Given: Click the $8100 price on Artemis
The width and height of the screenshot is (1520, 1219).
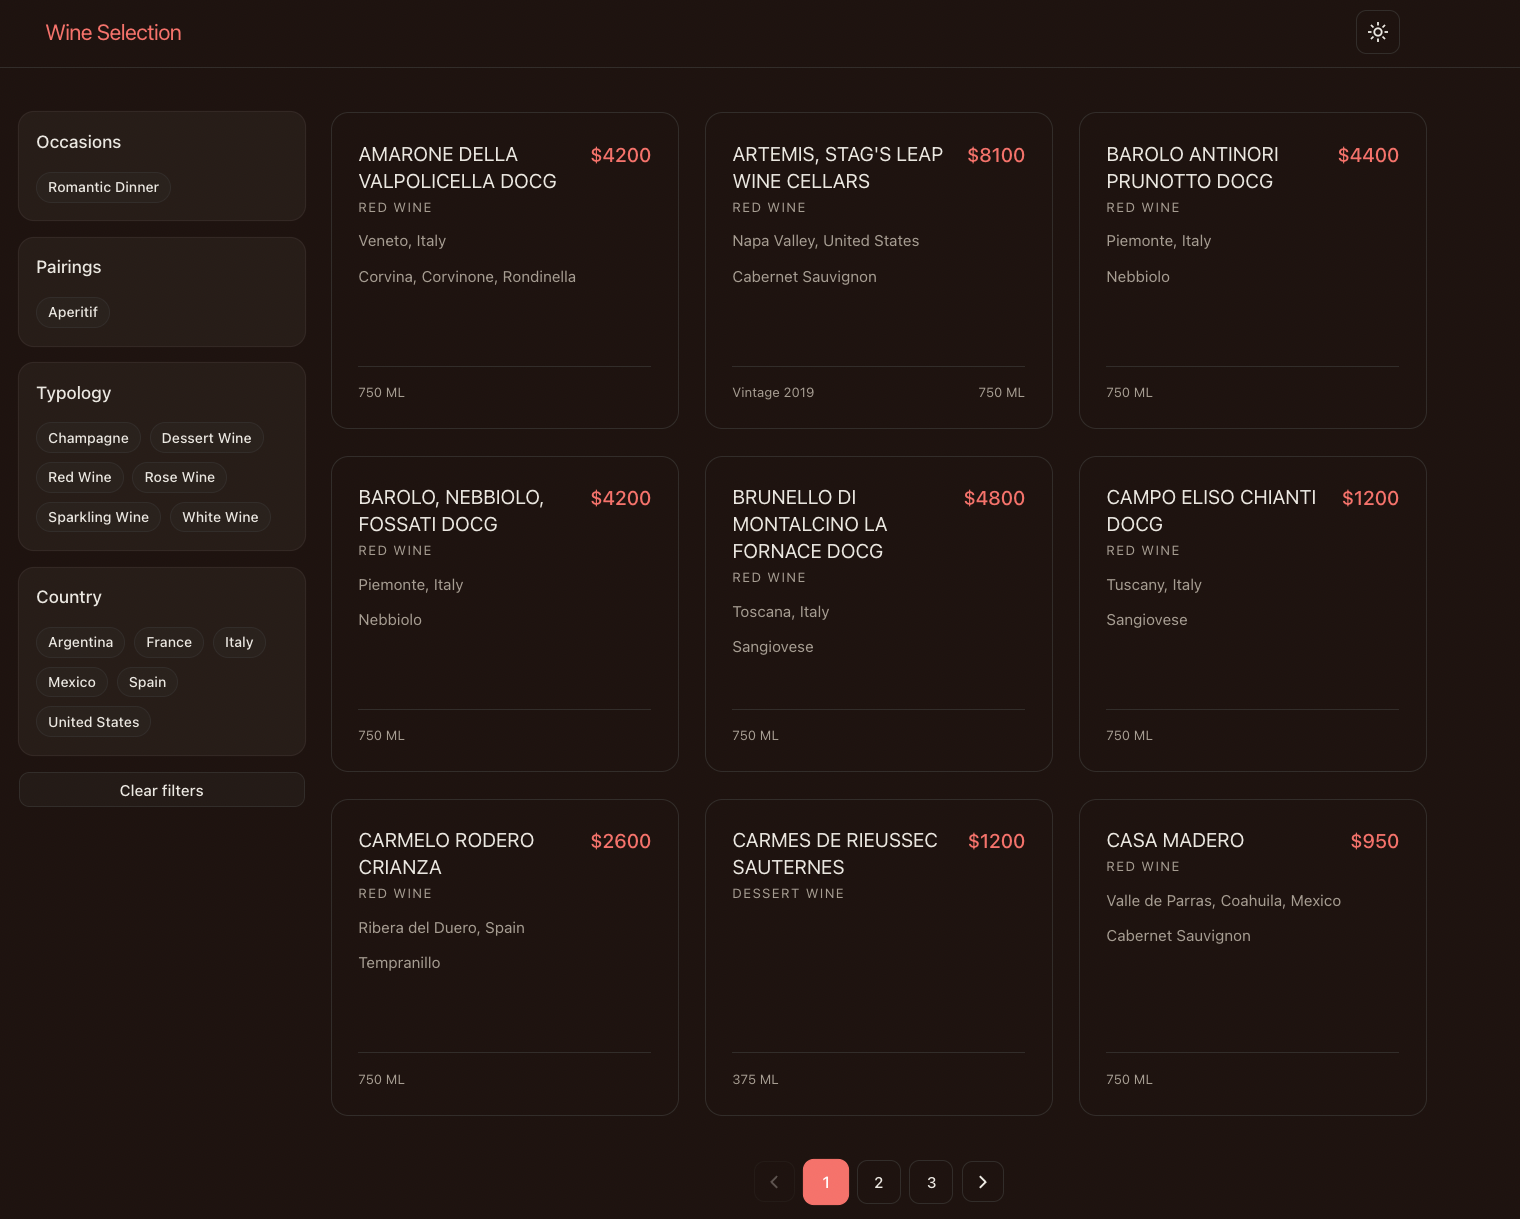Looking at the screenshot, I should (x=996, y=155).
